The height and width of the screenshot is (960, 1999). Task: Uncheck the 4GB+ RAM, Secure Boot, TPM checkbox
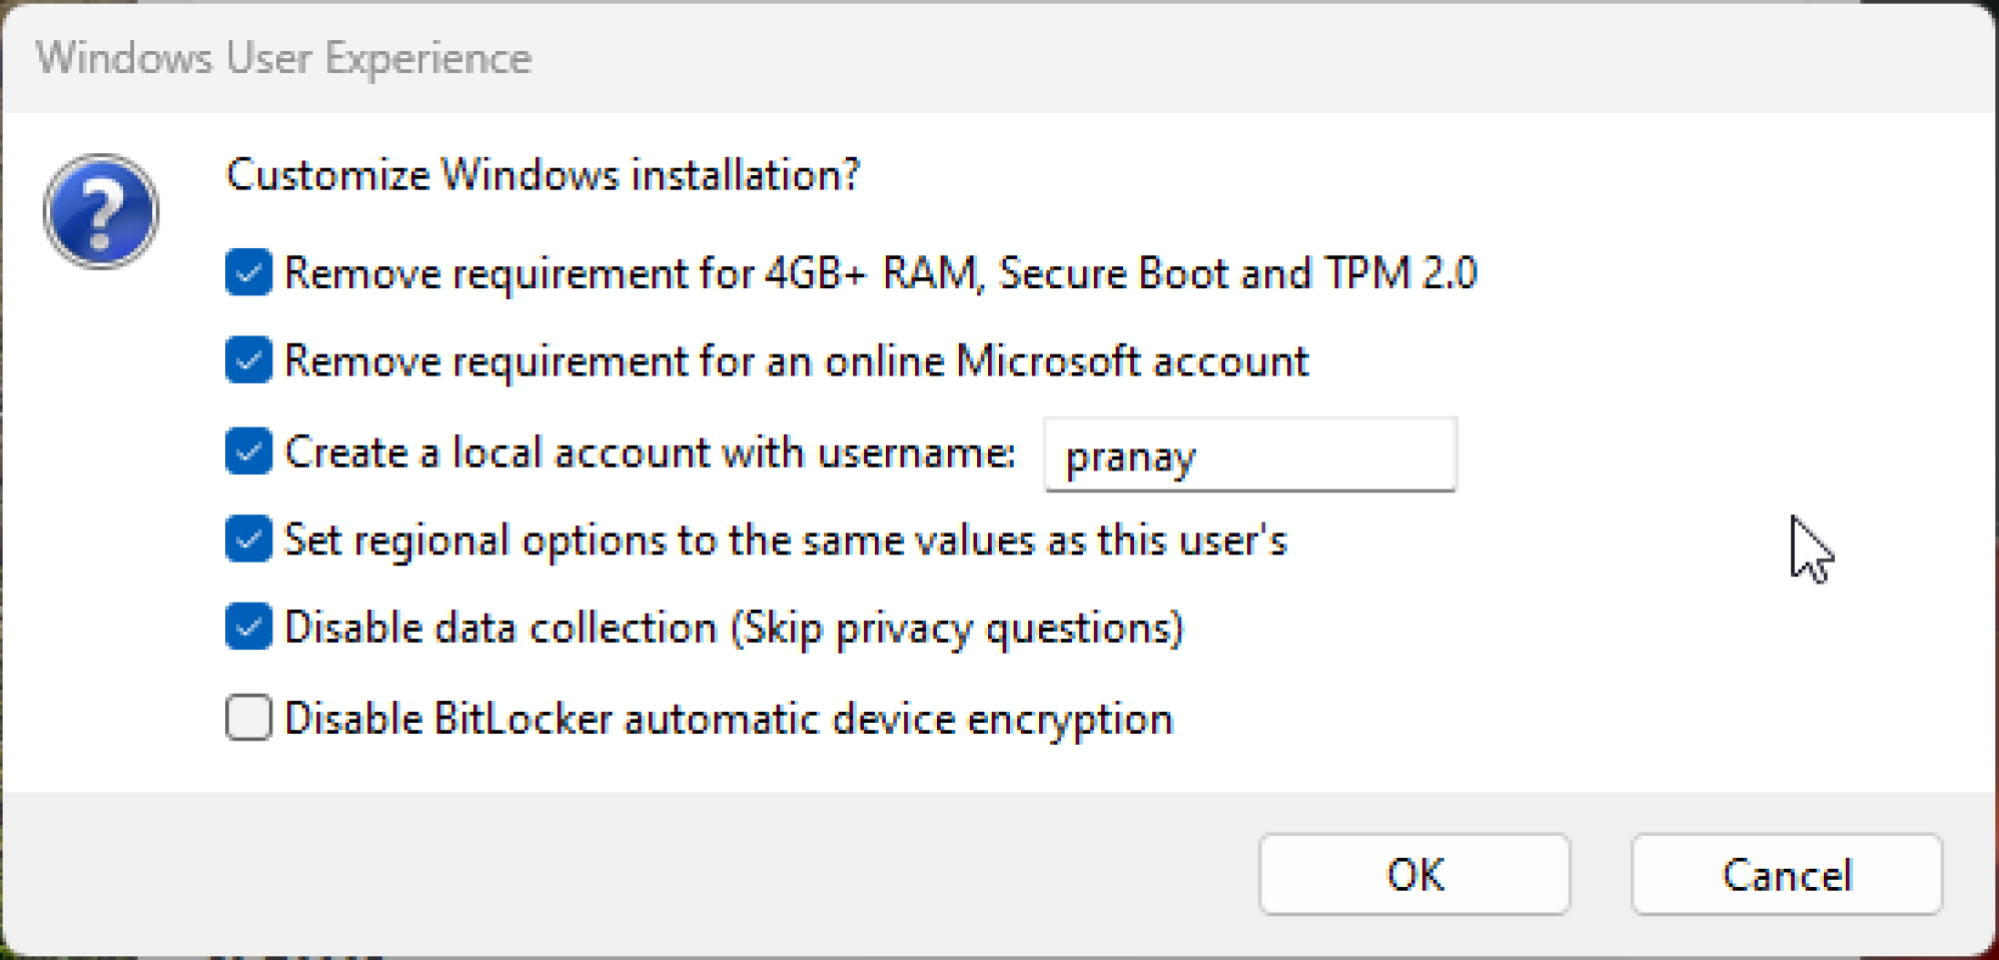point(248,273)
